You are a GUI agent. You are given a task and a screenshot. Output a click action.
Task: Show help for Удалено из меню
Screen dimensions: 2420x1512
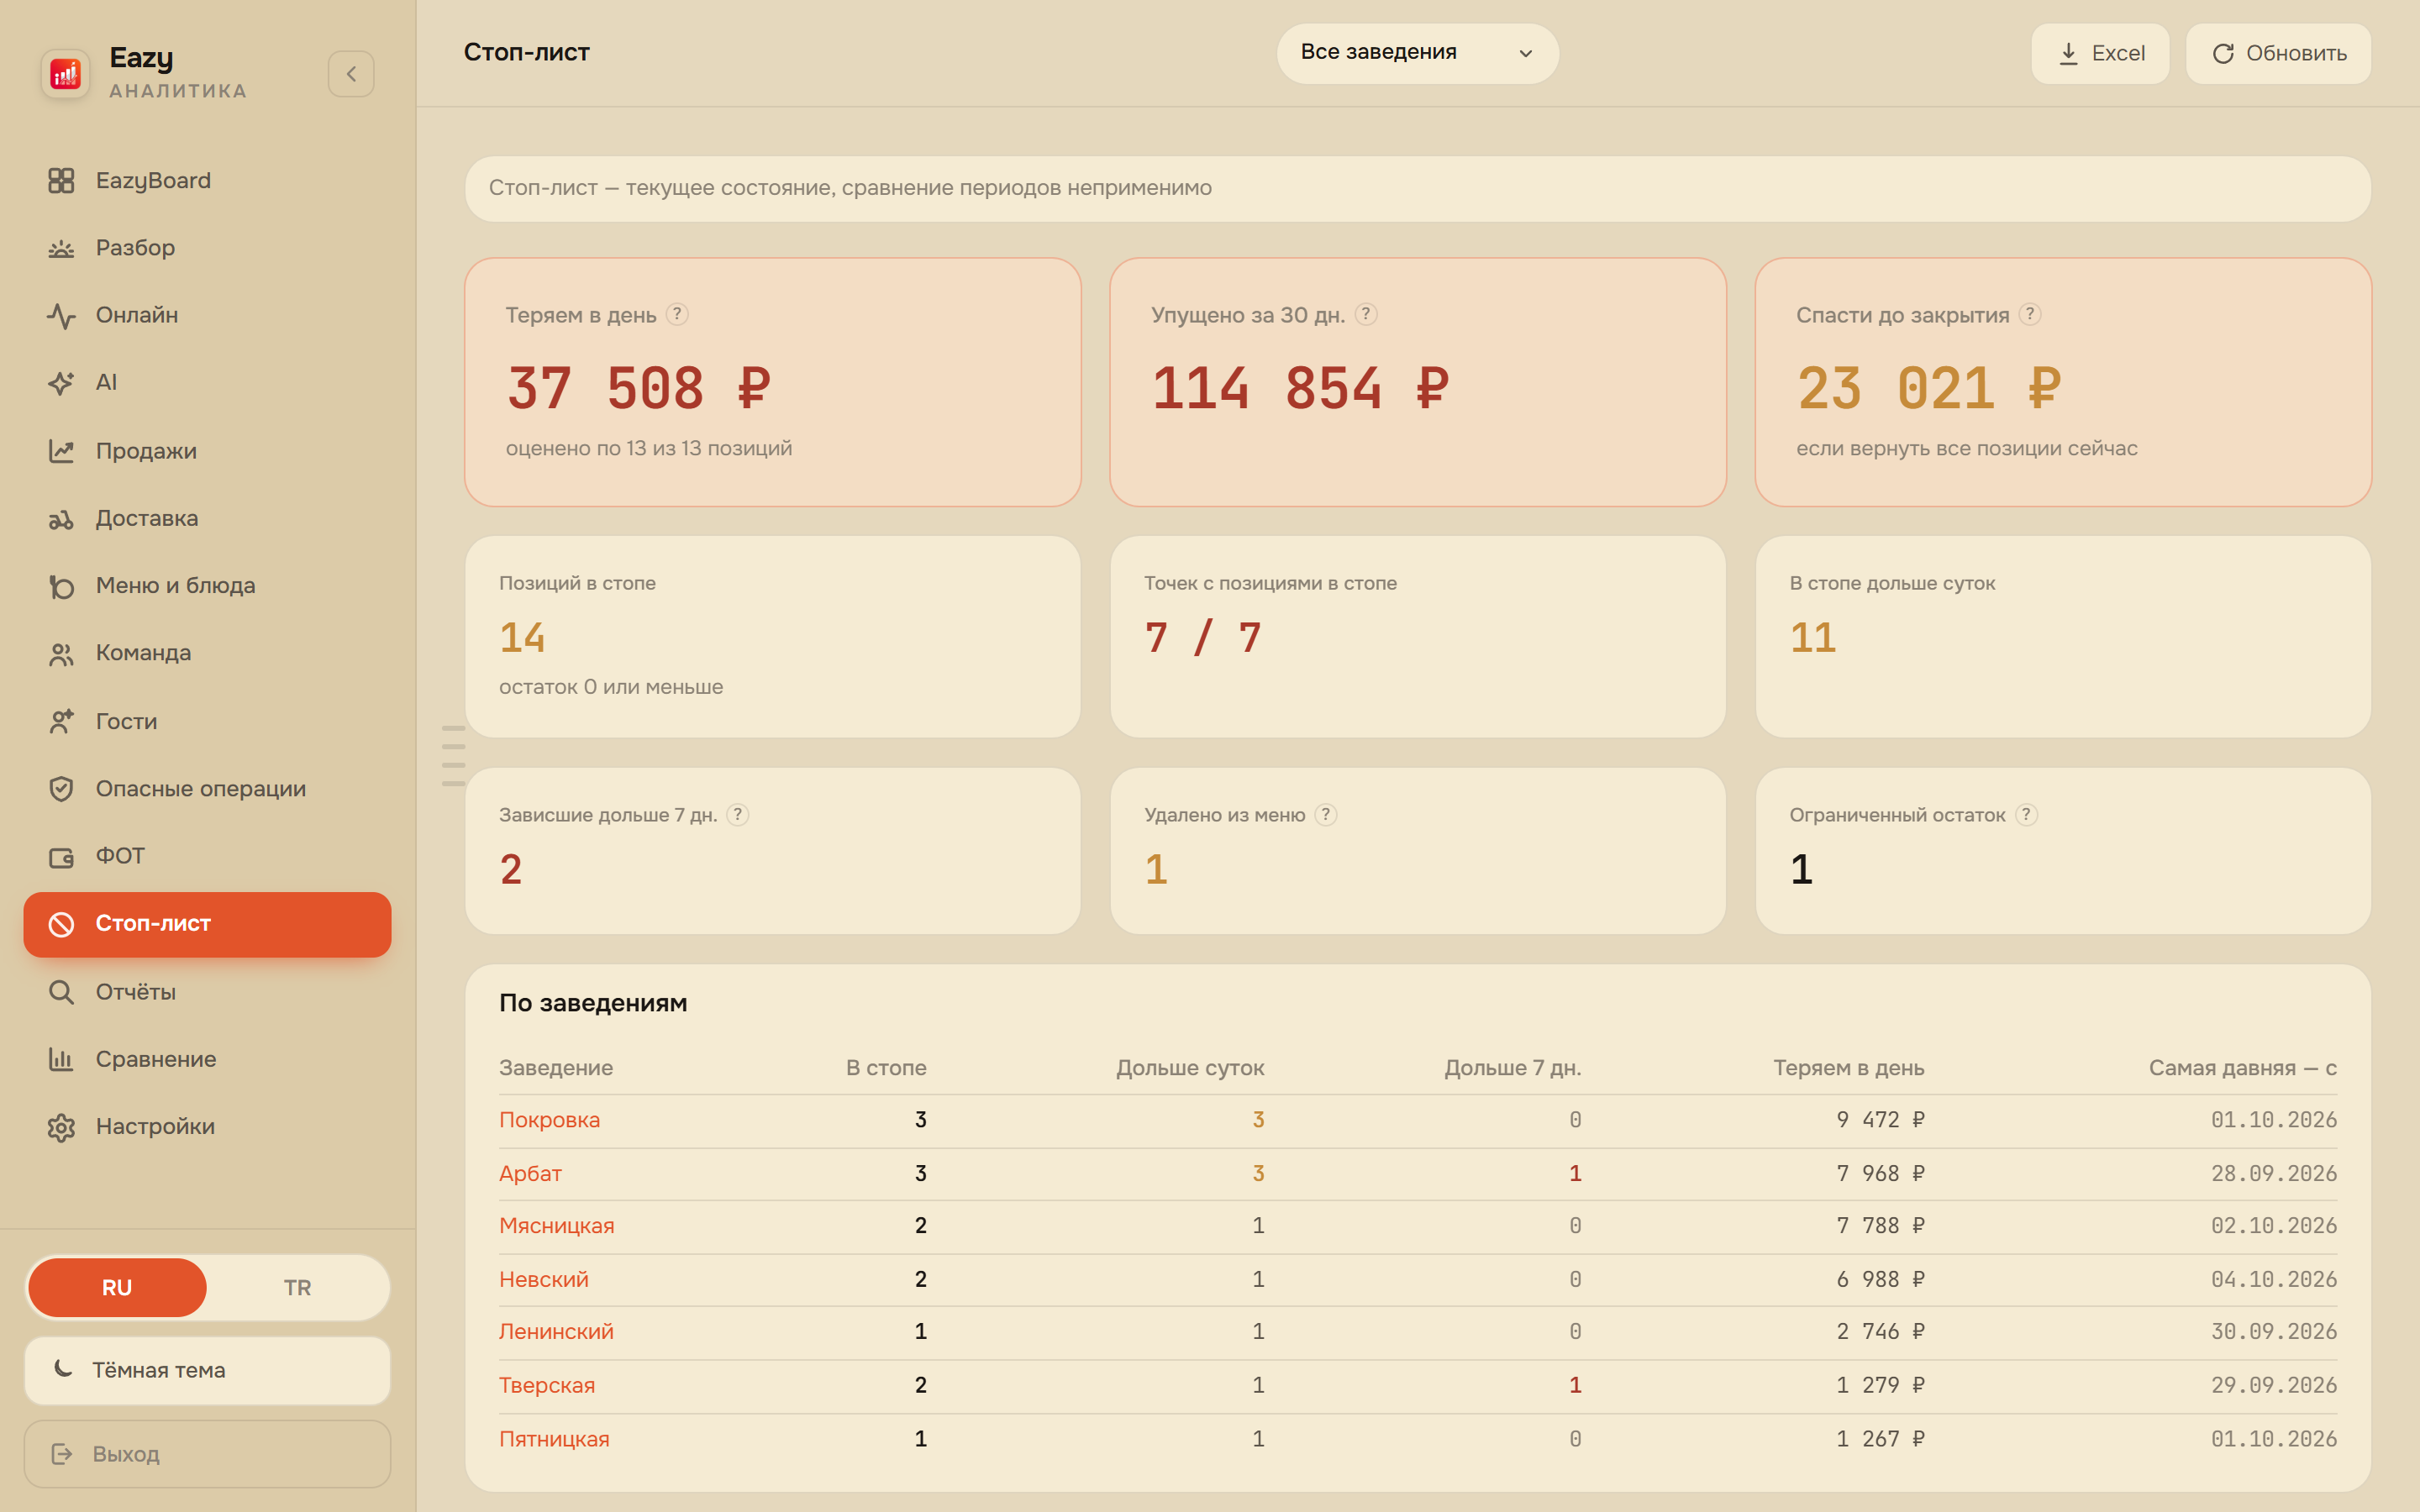click(1326, 814)
